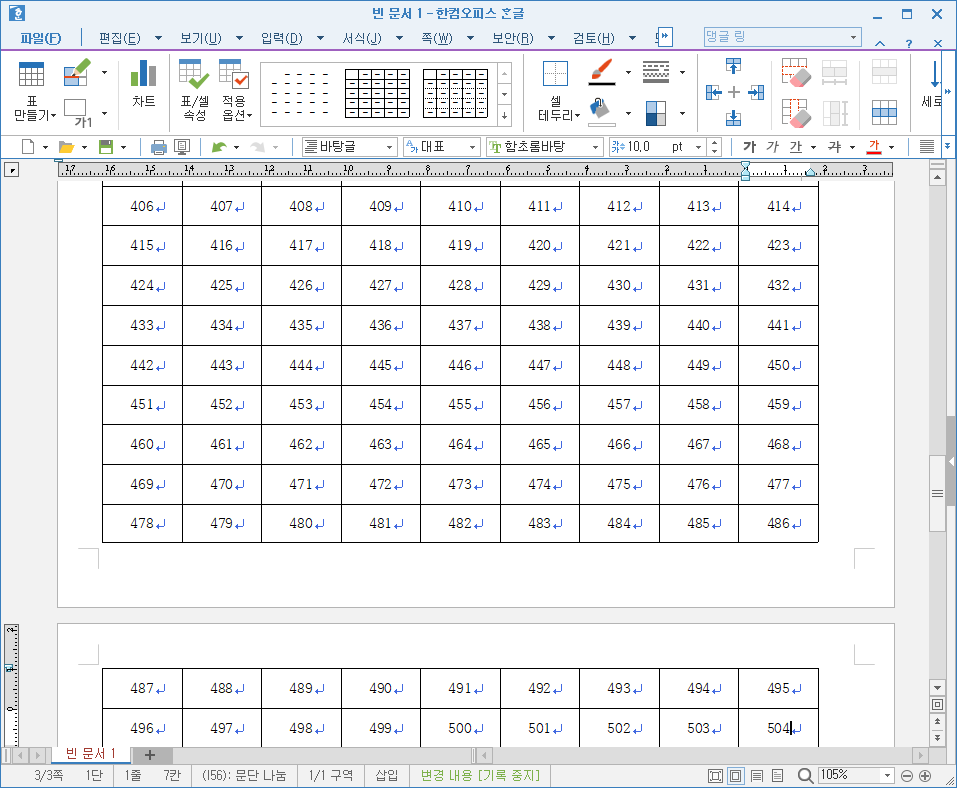Toggle justify paragraph alignment
This screenshot has height=788, width=957.
tap(926, 146)
